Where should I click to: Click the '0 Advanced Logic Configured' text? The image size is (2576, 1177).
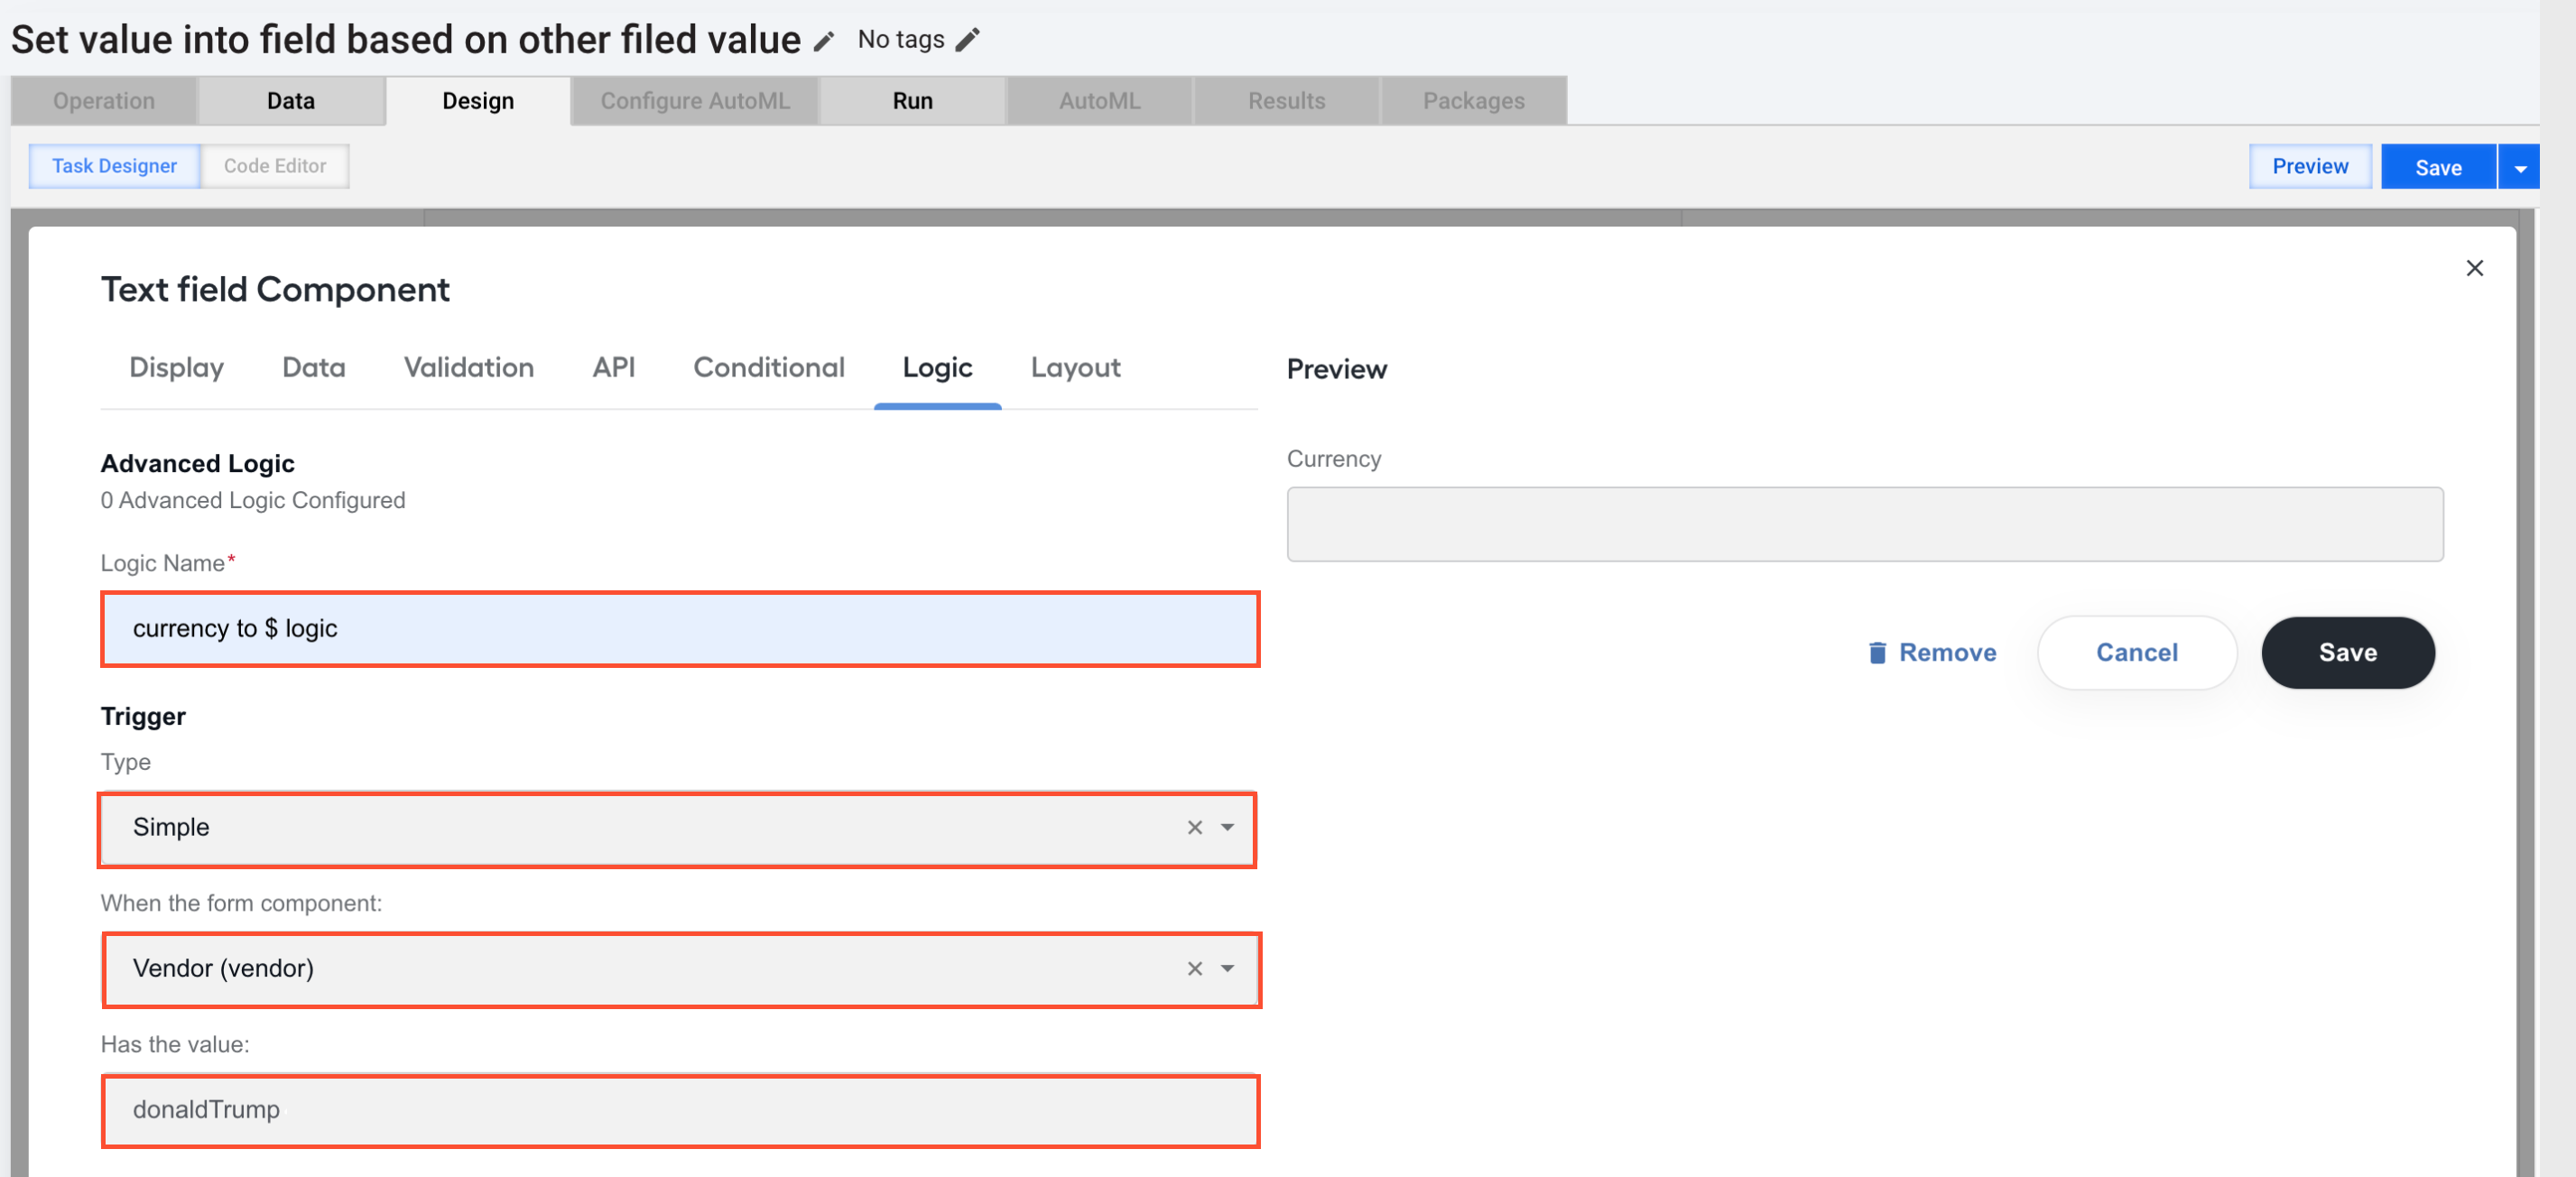coord(253,500)
